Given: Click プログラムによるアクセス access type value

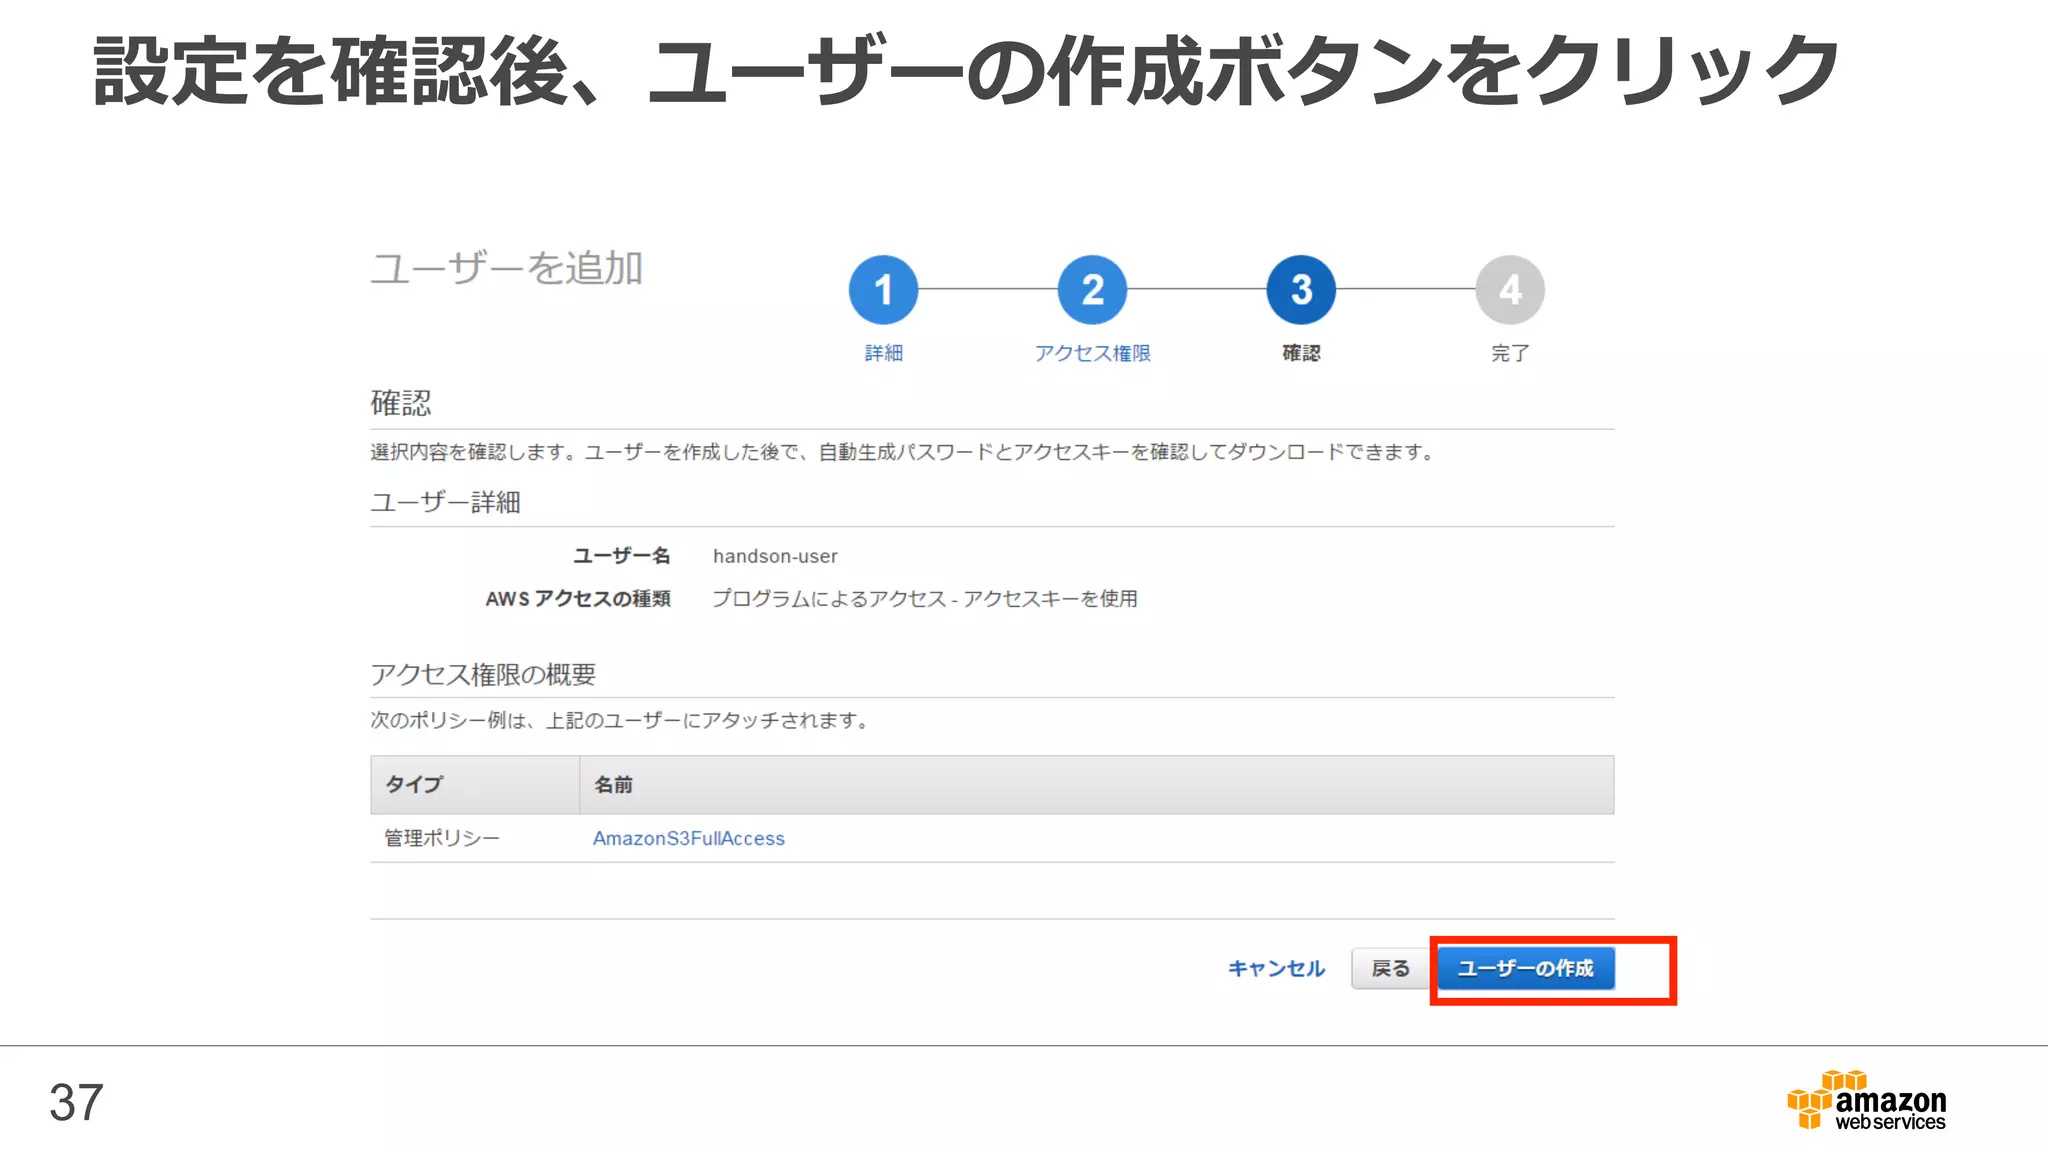Looking at the screenshot, I should pyautogui.click(x=925, y=598).
